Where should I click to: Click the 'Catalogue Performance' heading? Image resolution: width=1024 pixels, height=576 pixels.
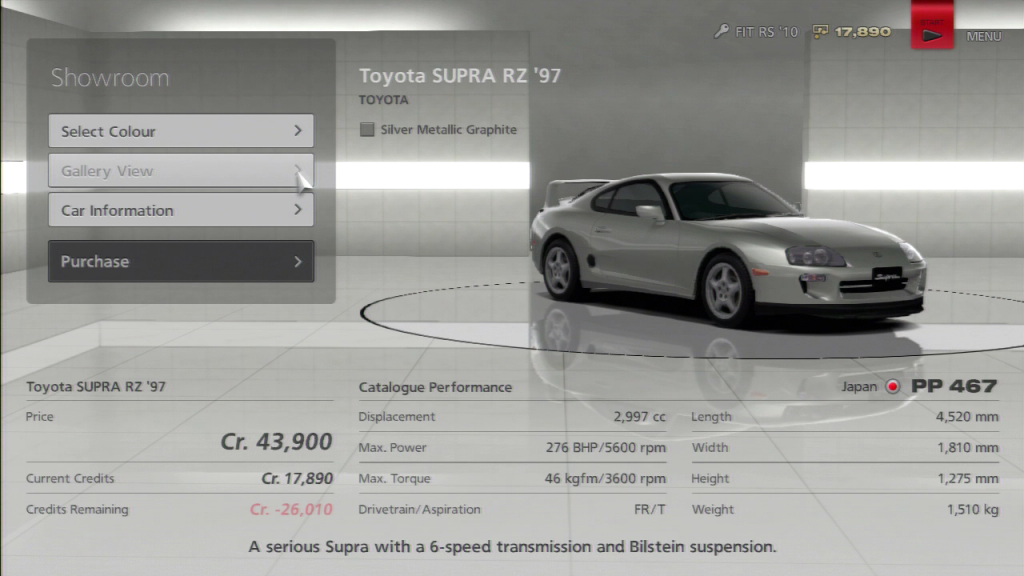tap(435, 387)
